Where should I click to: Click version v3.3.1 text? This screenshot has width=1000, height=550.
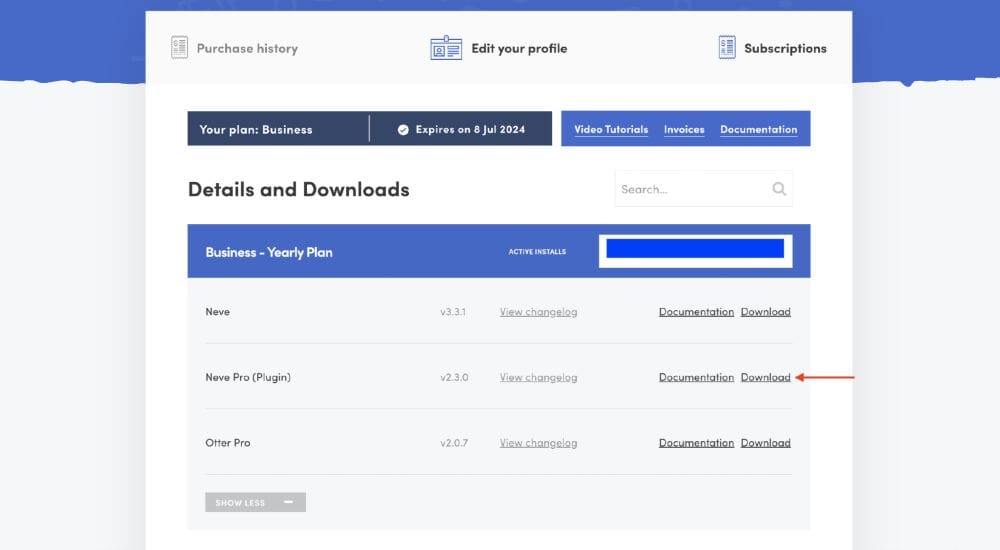click(453, 312)
